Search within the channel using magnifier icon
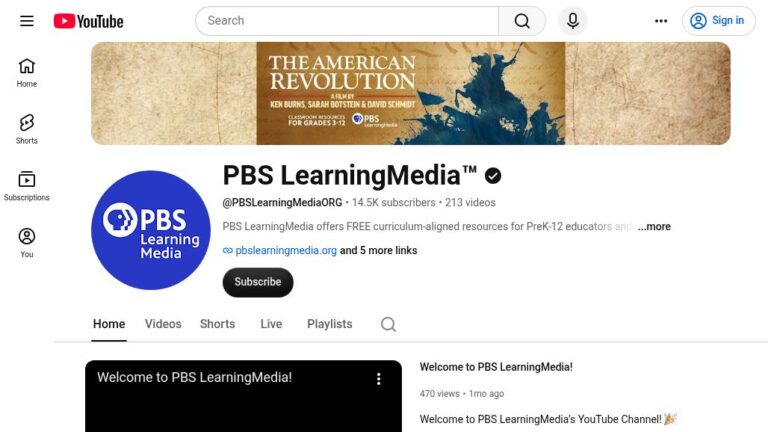This screenshot has width=768, height=432. tap(388, 324)
